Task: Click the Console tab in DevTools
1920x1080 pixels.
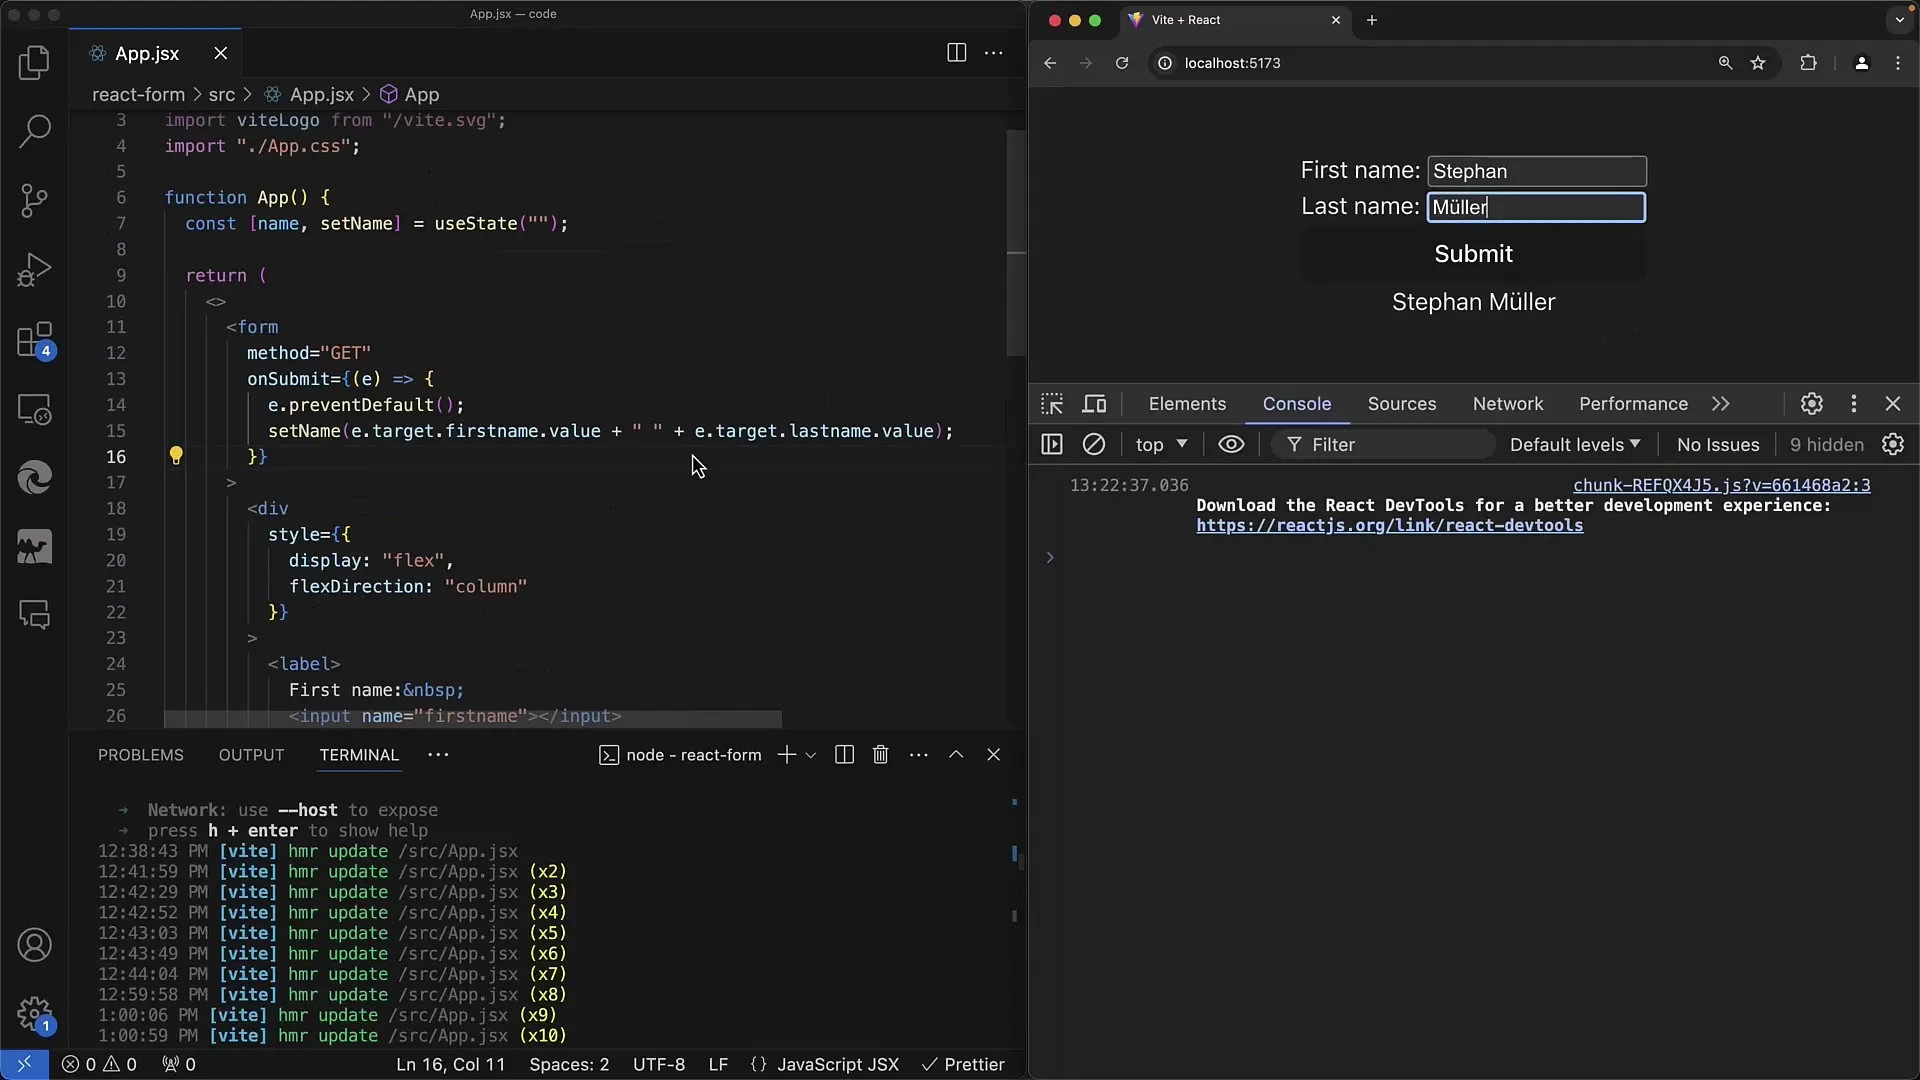Action: click(x=1296, y=404)
